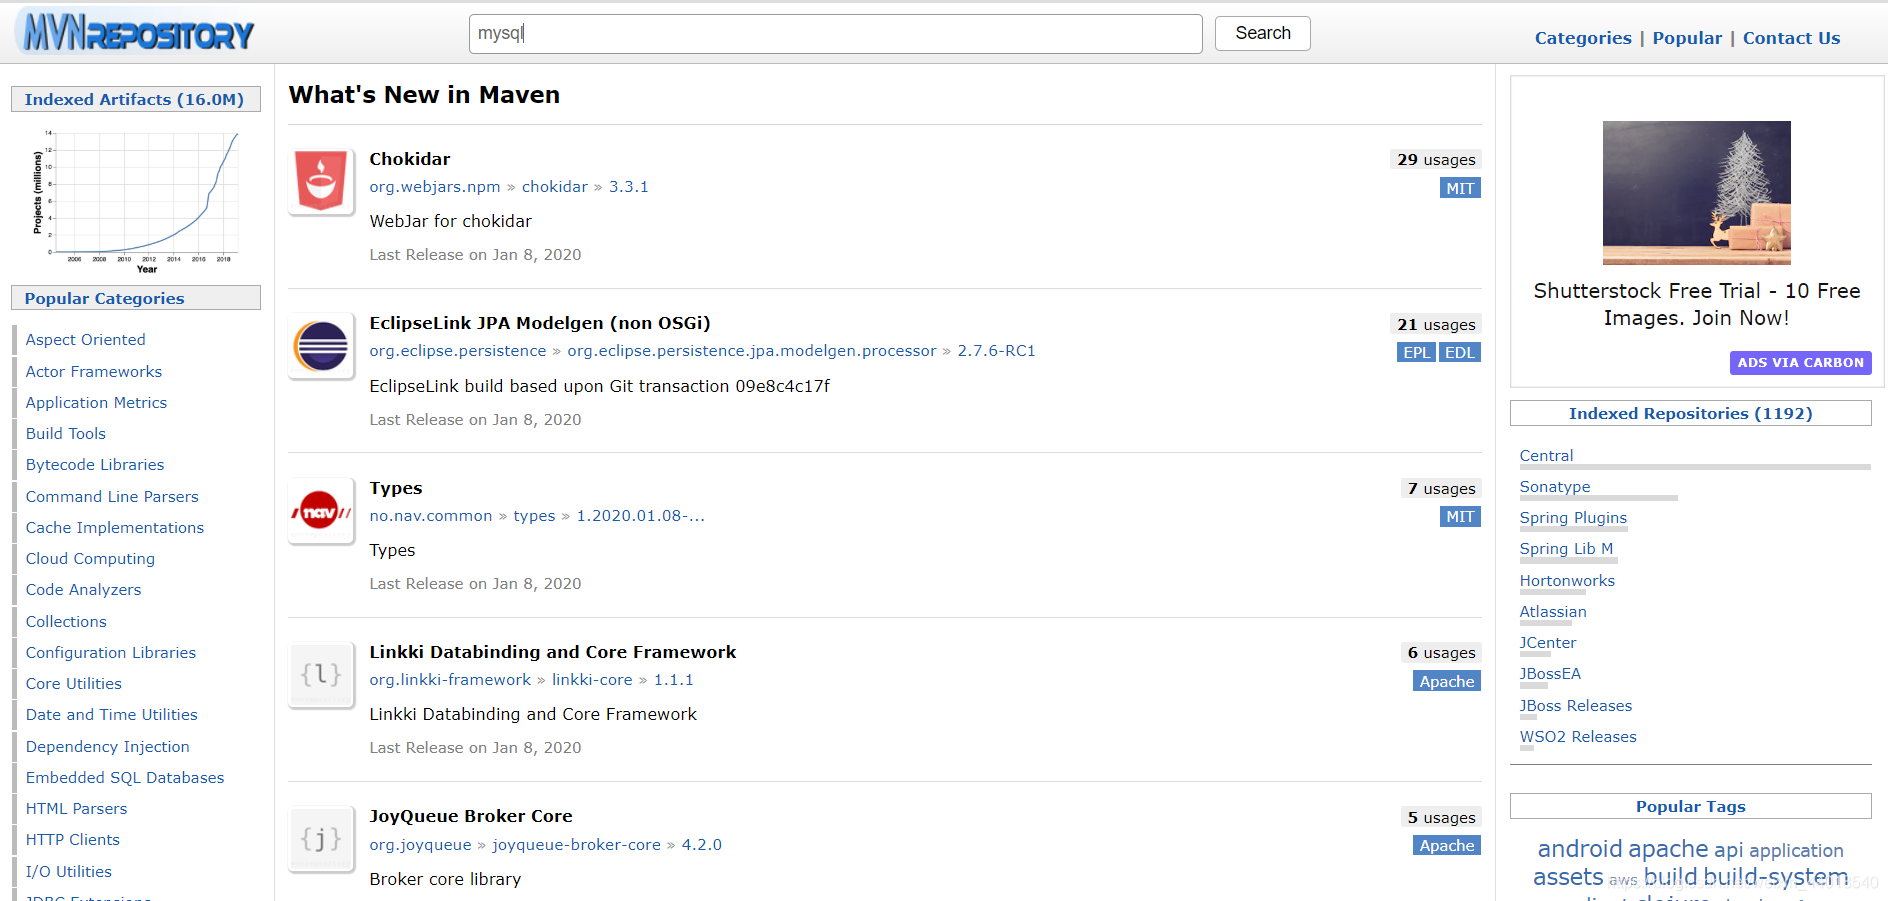Click the Shutterstock ad image

pyautogui.click(x=1696, y=193)
